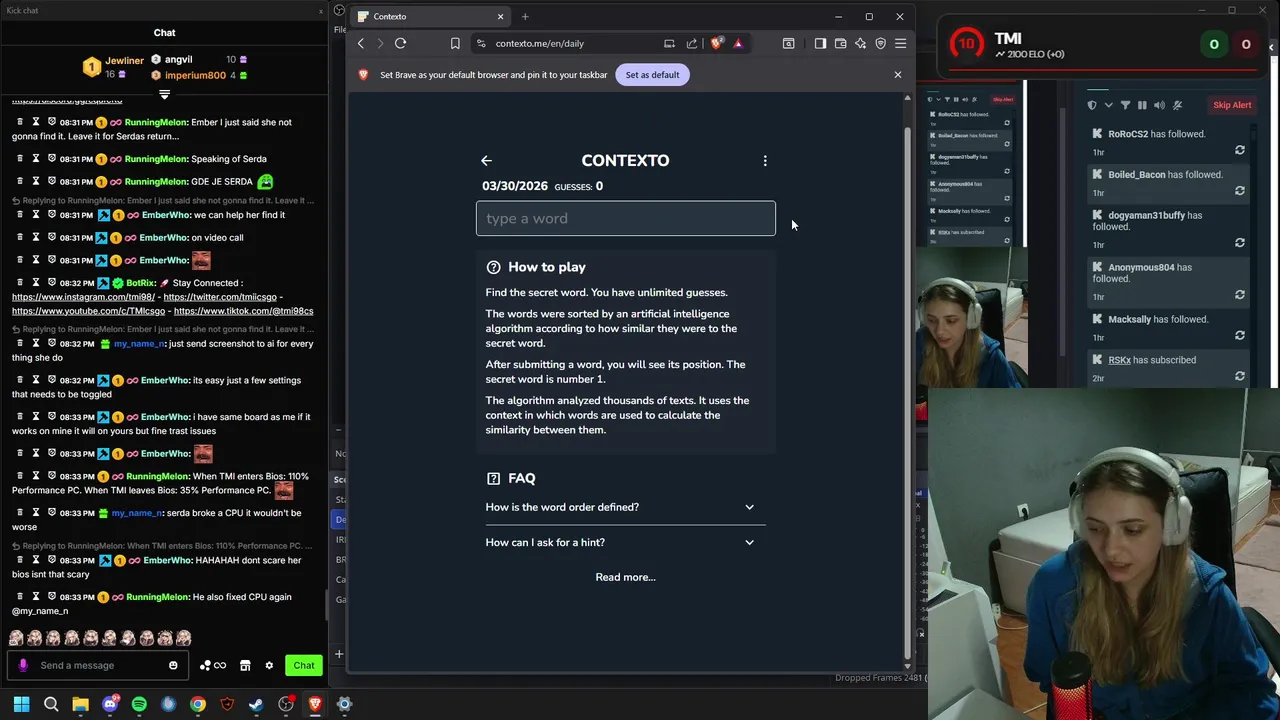Open Spotify from the taskbar

point(139,704)
